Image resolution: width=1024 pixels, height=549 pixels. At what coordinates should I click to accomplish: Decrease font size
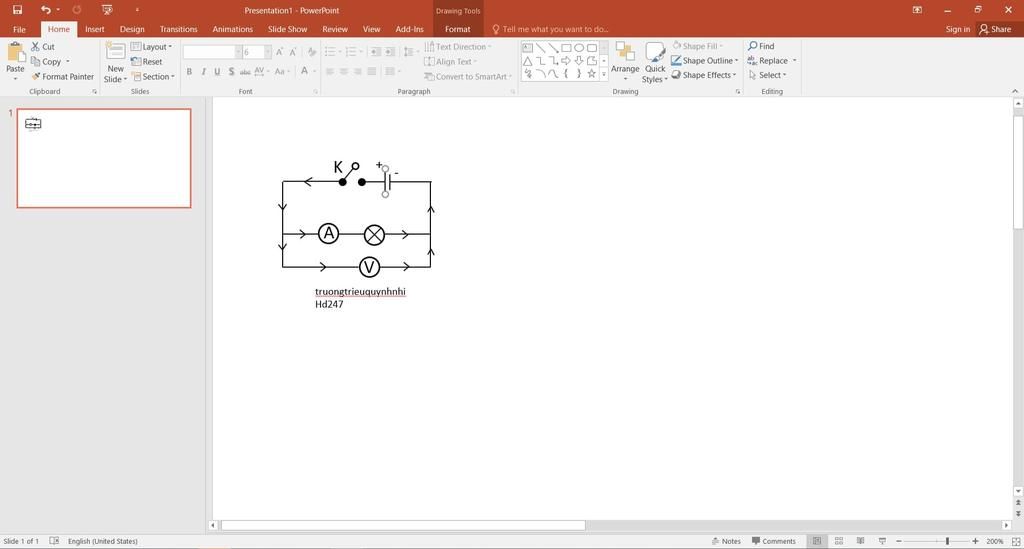tap(293, 52)
